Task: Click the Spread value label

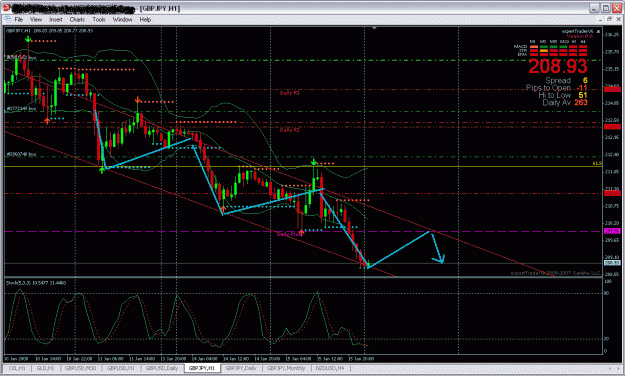Action: coord(558,81)
